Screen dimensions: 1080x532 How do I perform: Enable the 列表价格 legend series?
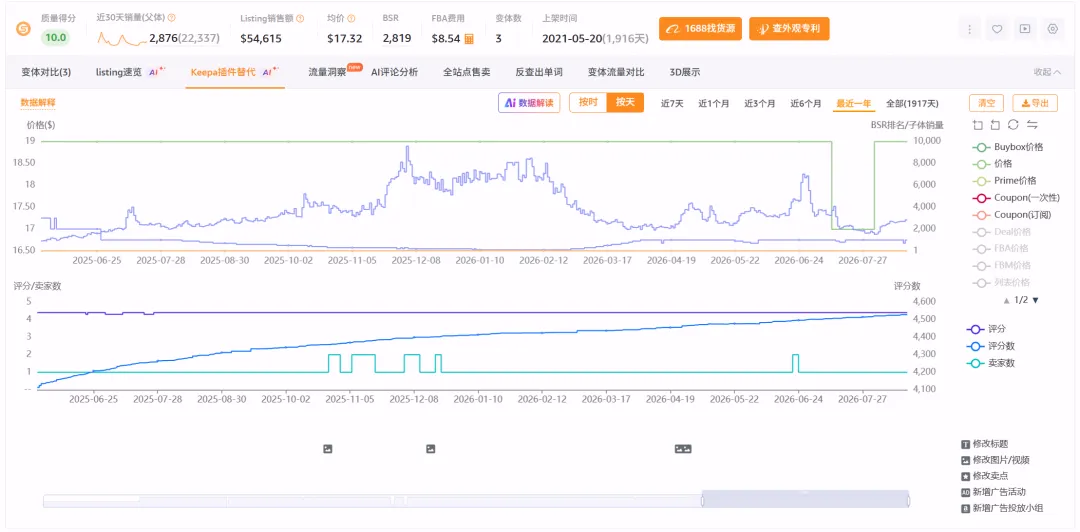pos(1001,283)
